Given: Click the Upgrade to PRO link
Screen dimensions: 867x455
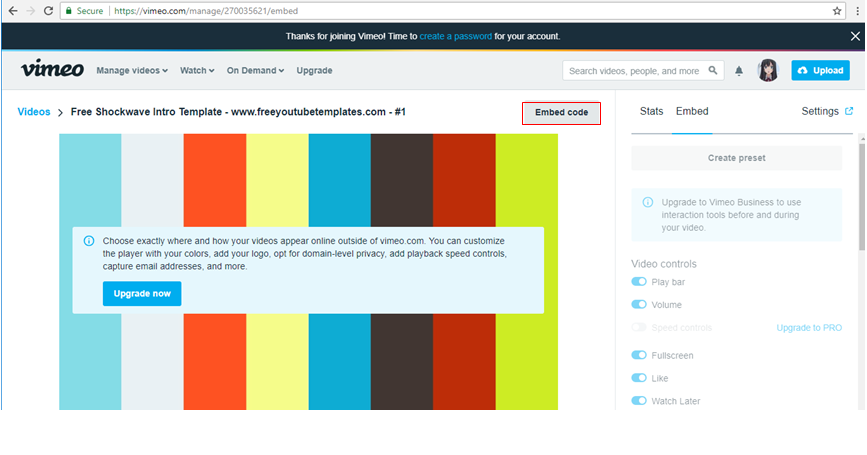Looking at the screenshot, I should [809, 328].
